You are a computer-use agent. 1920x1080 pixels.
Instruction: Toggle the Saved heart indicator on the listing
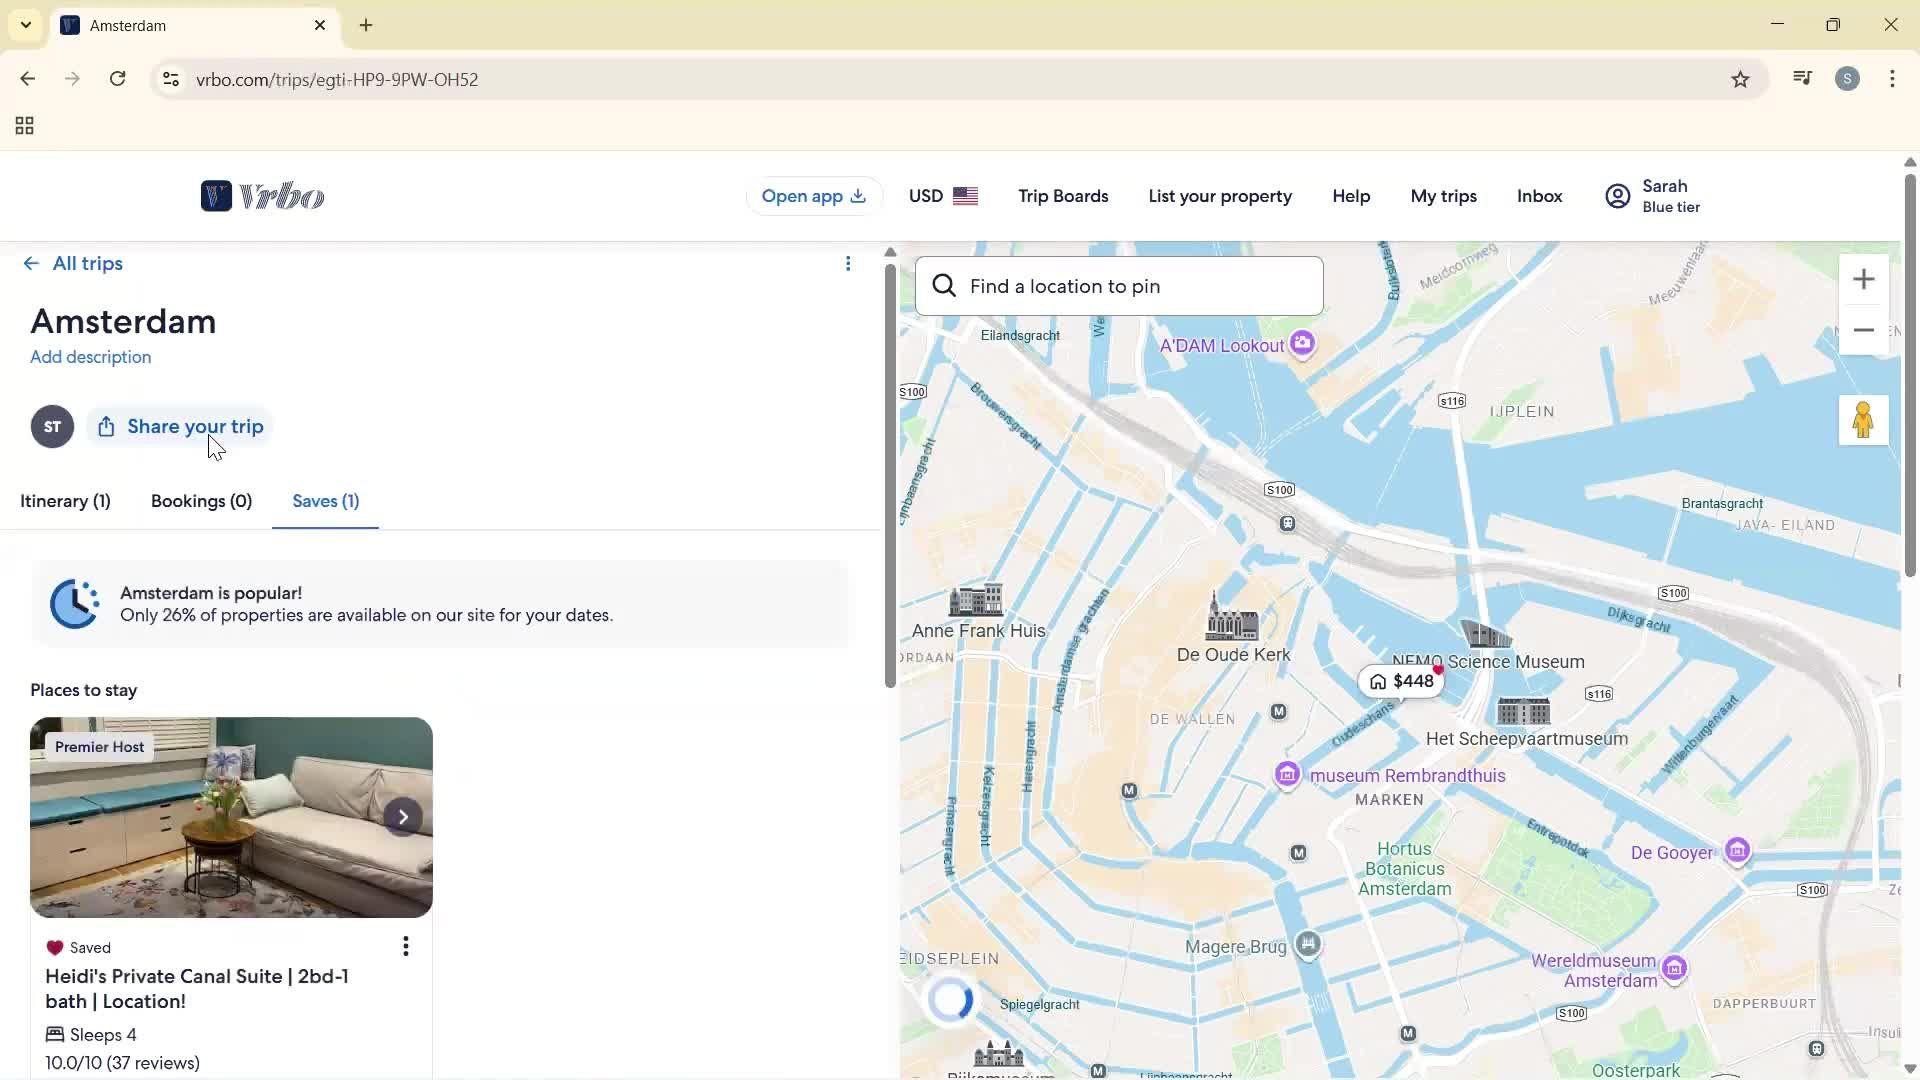[55, 947]
